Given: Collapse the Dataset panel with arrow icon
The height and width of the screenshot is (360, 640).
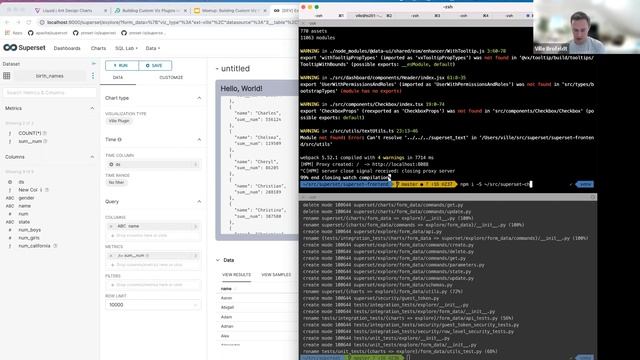Looking at the screenshot, I should (93, 64).
